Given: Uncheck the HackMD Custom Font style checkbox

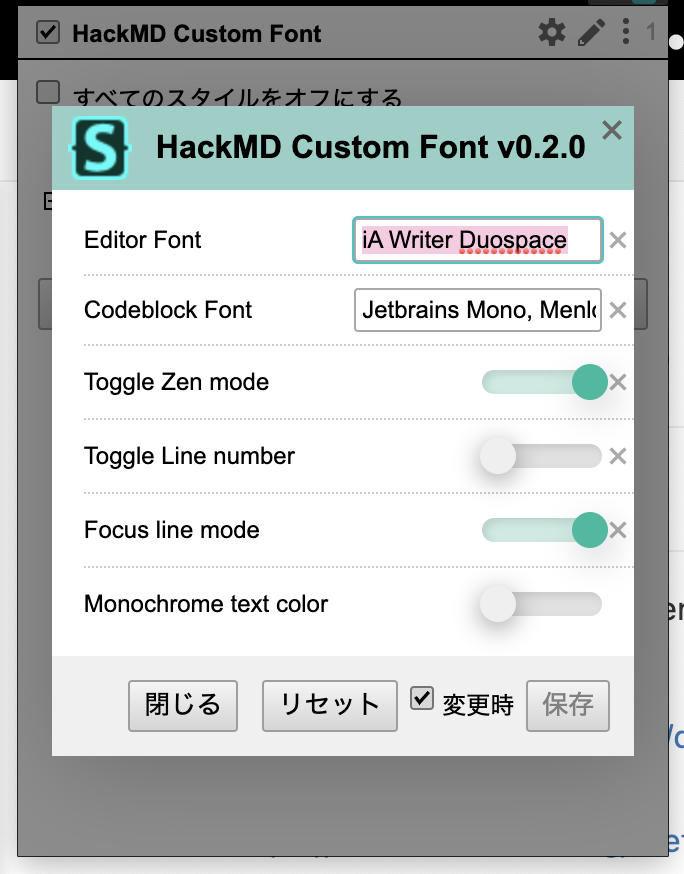Looking at the screenshot, I should pyautogui.click(x=47, y=33).
